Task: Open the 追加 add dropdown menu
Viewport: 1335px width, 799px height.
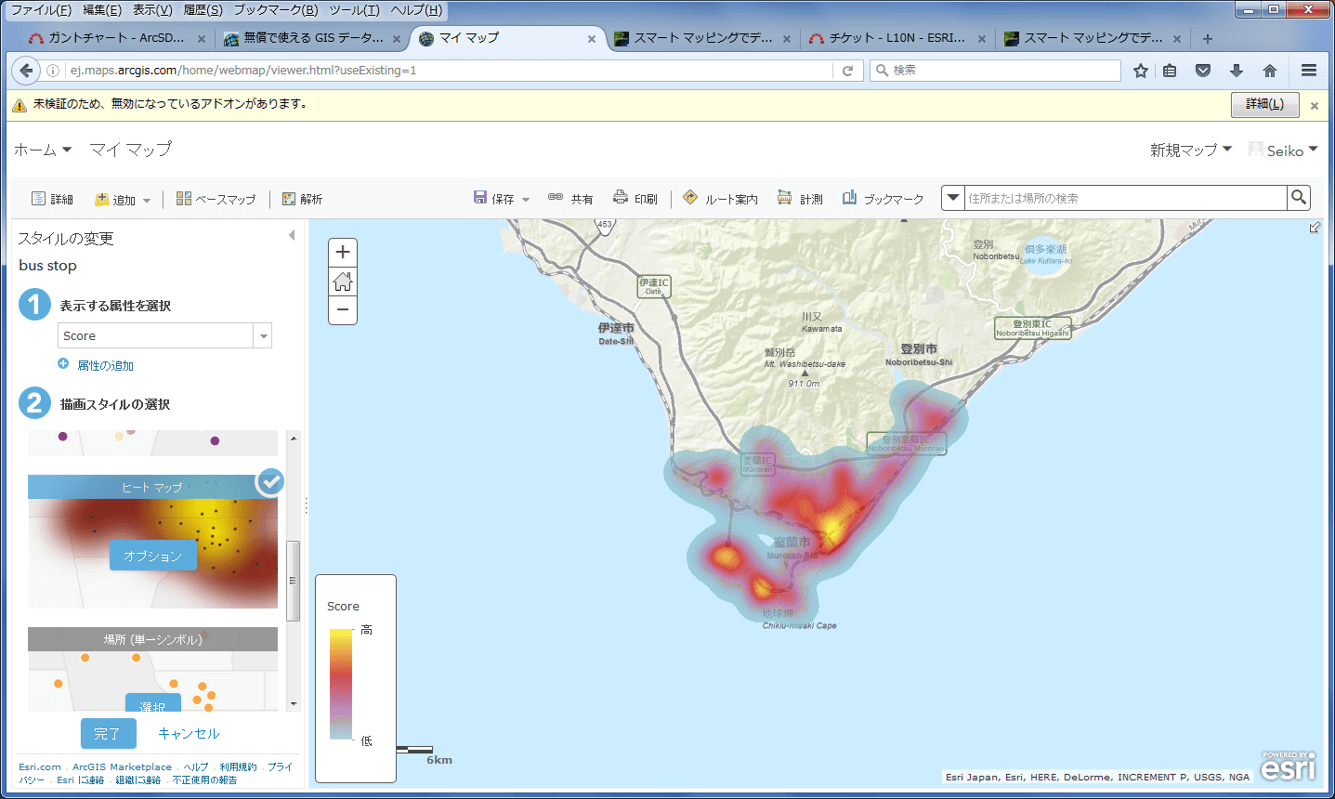Action: 123,200
